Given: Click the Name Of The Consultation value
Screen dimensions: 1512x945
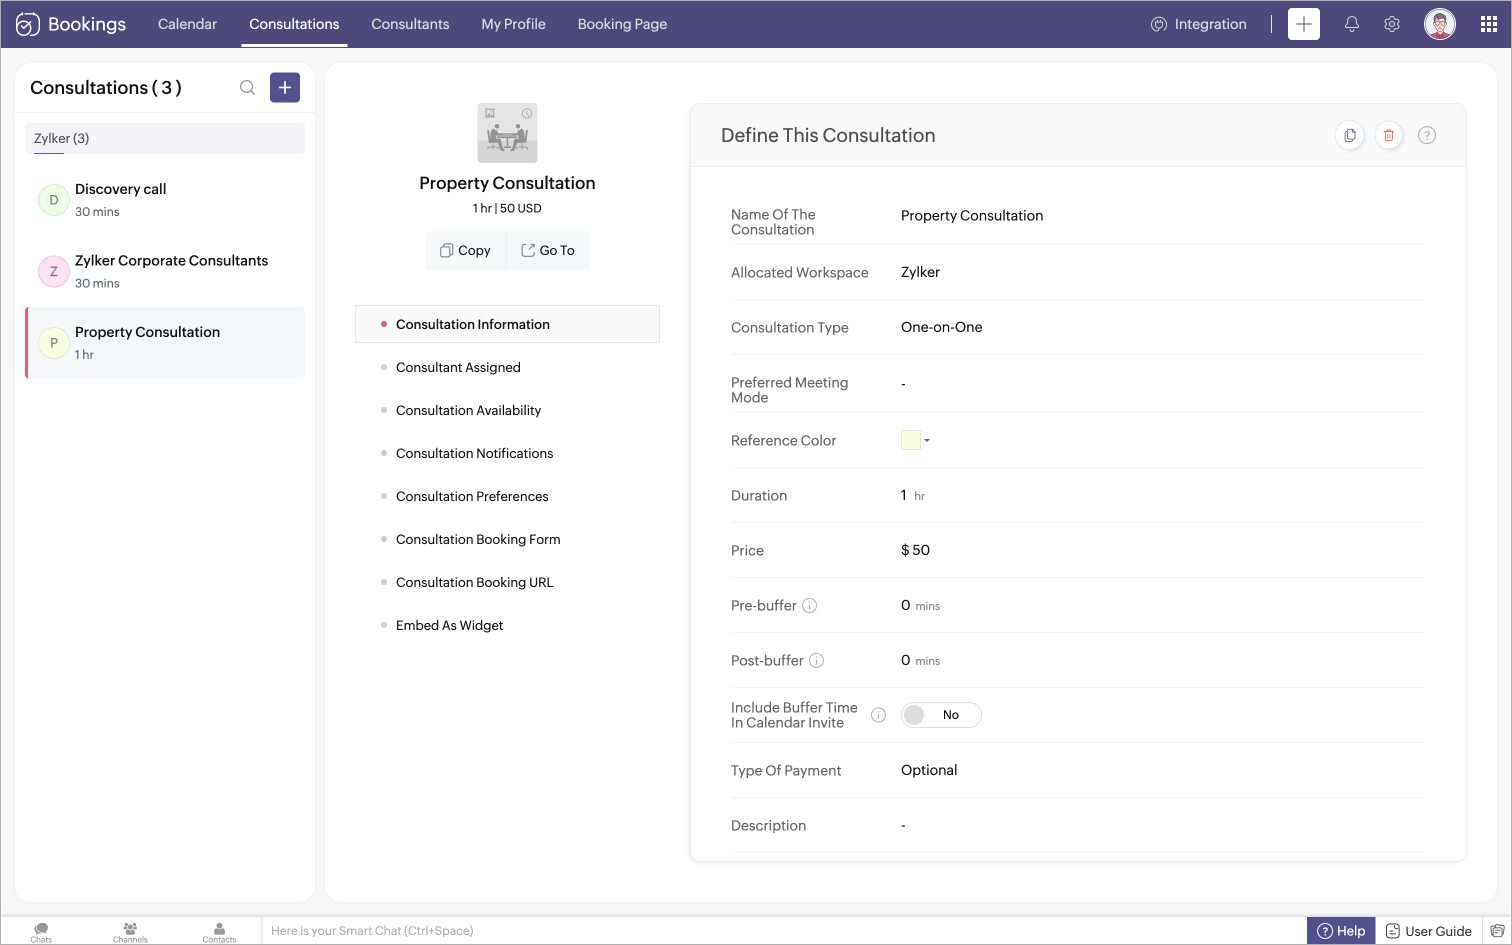Looking at the screenshot, I should [x=972, y=215].
